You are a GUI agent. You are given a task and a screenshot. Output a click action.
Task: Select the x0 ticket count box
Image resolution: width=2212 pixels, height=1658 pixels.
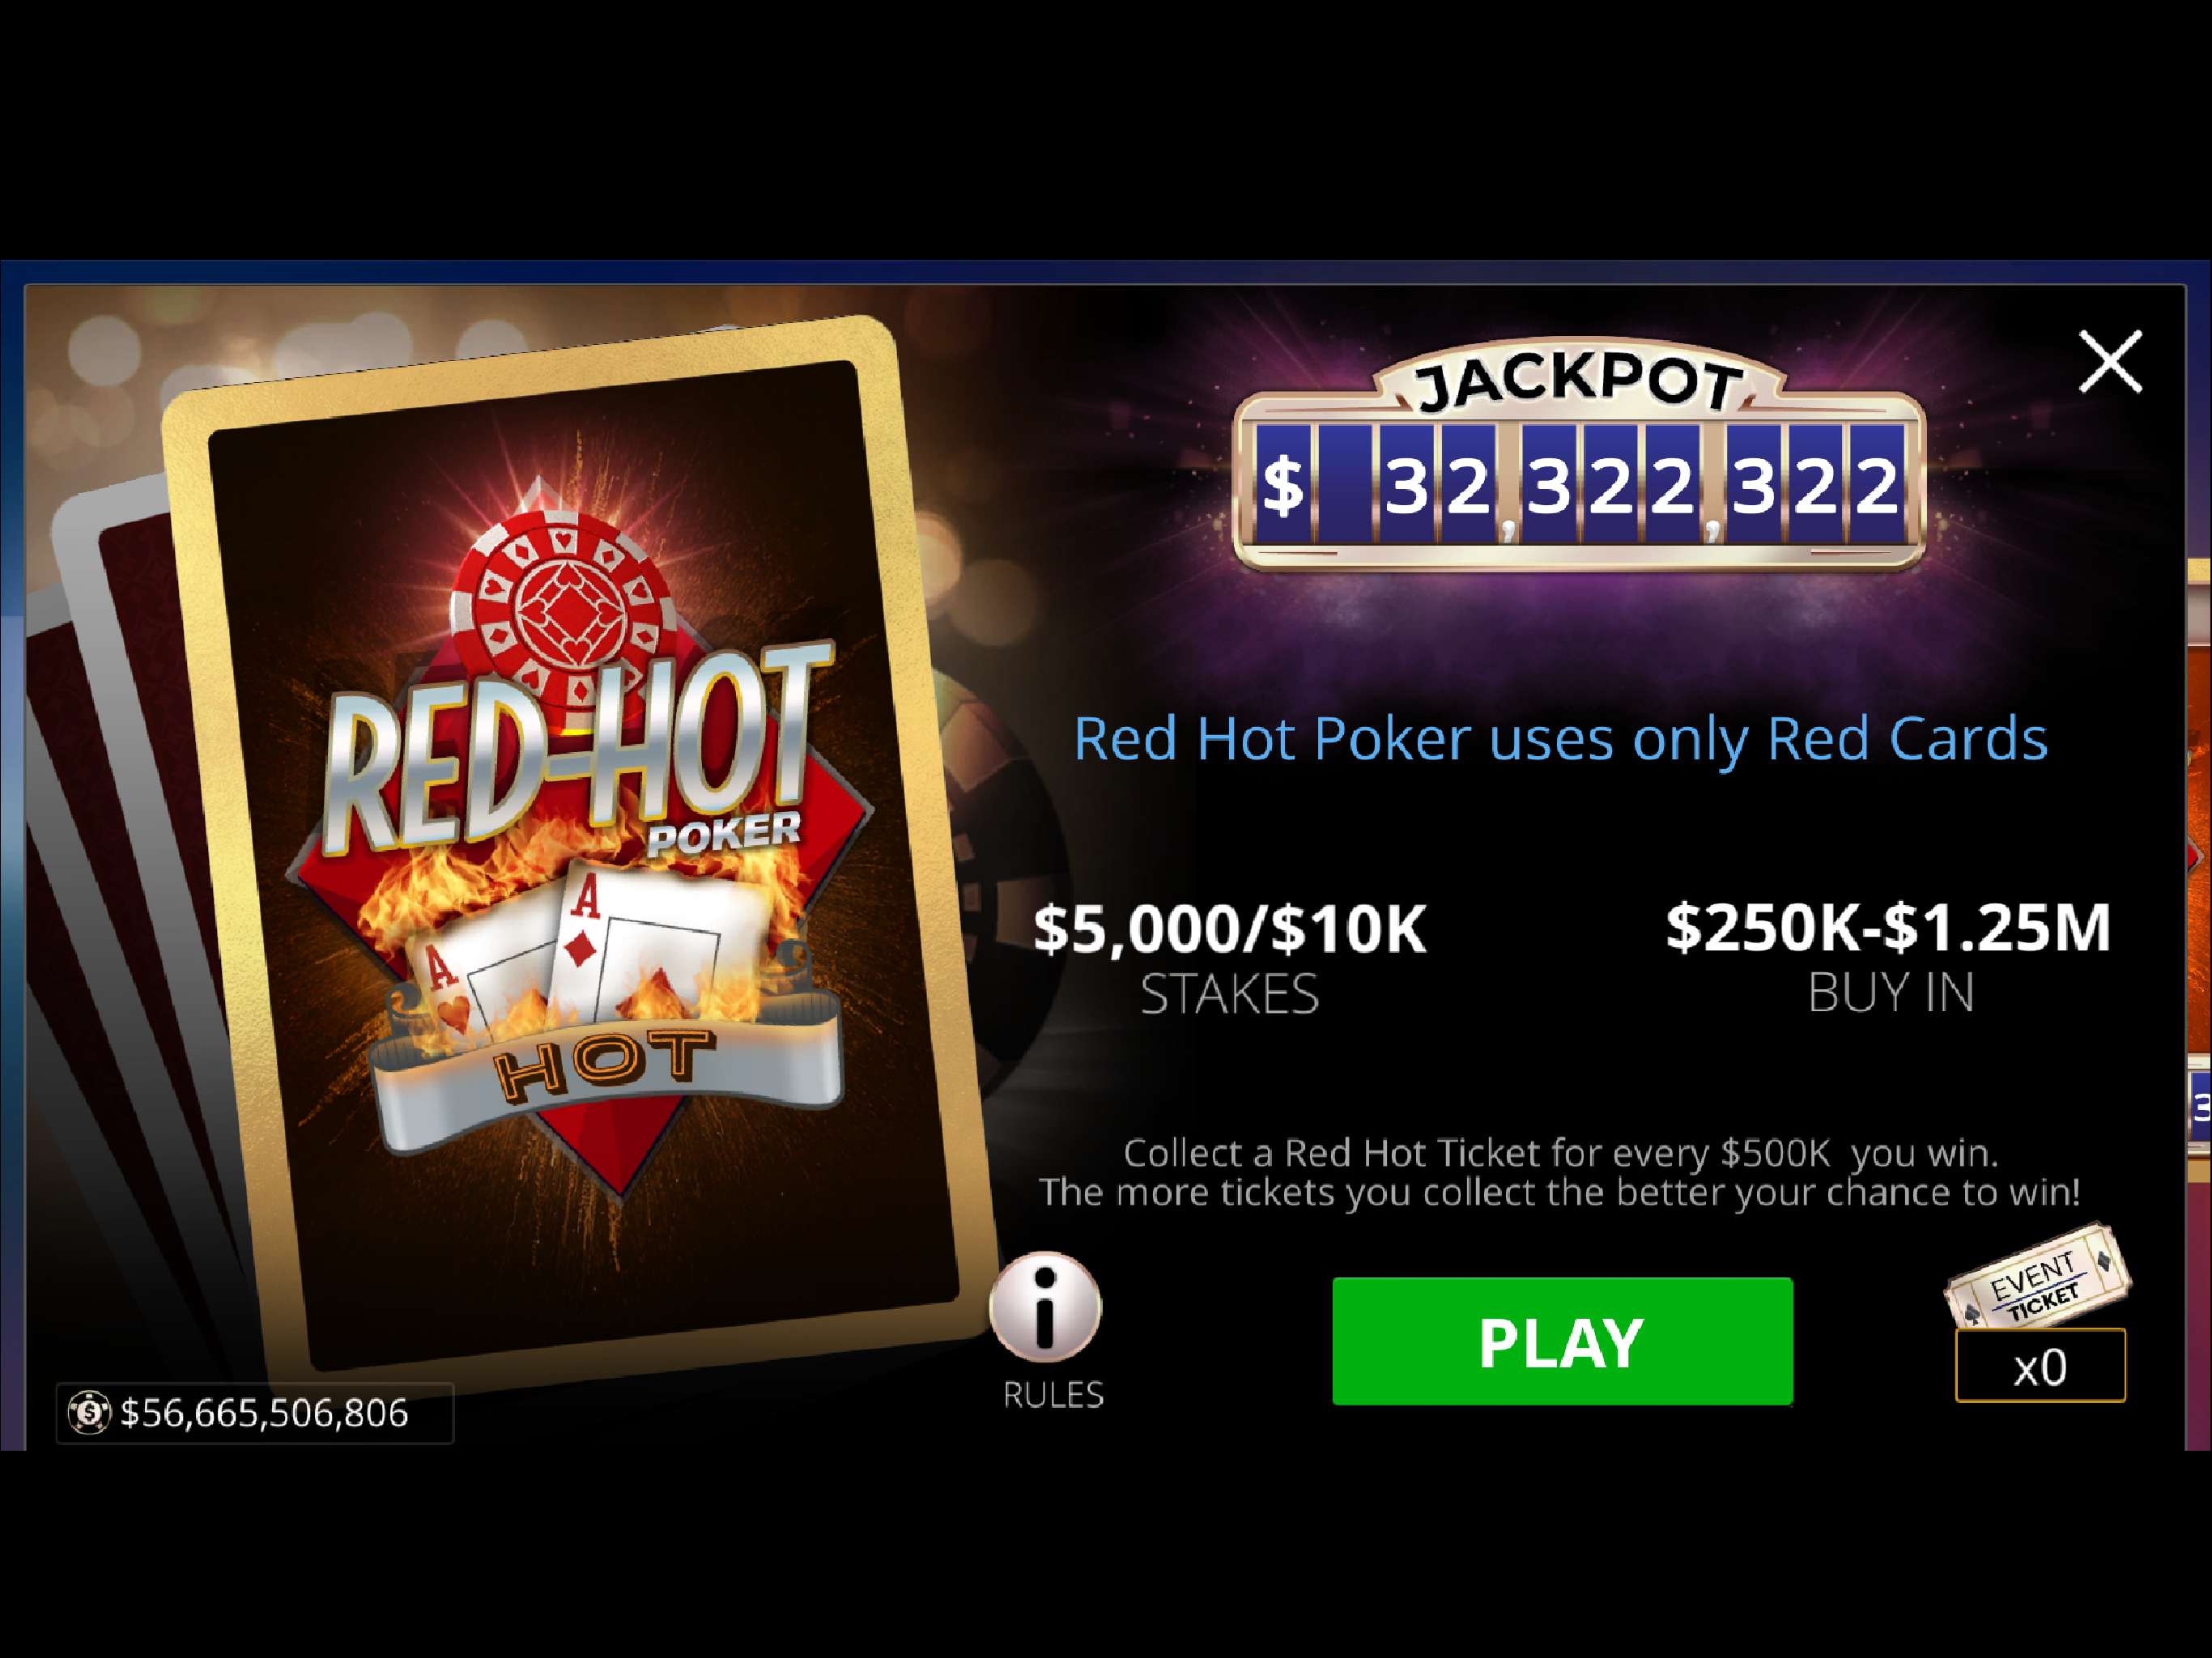pos(2040,1366)
